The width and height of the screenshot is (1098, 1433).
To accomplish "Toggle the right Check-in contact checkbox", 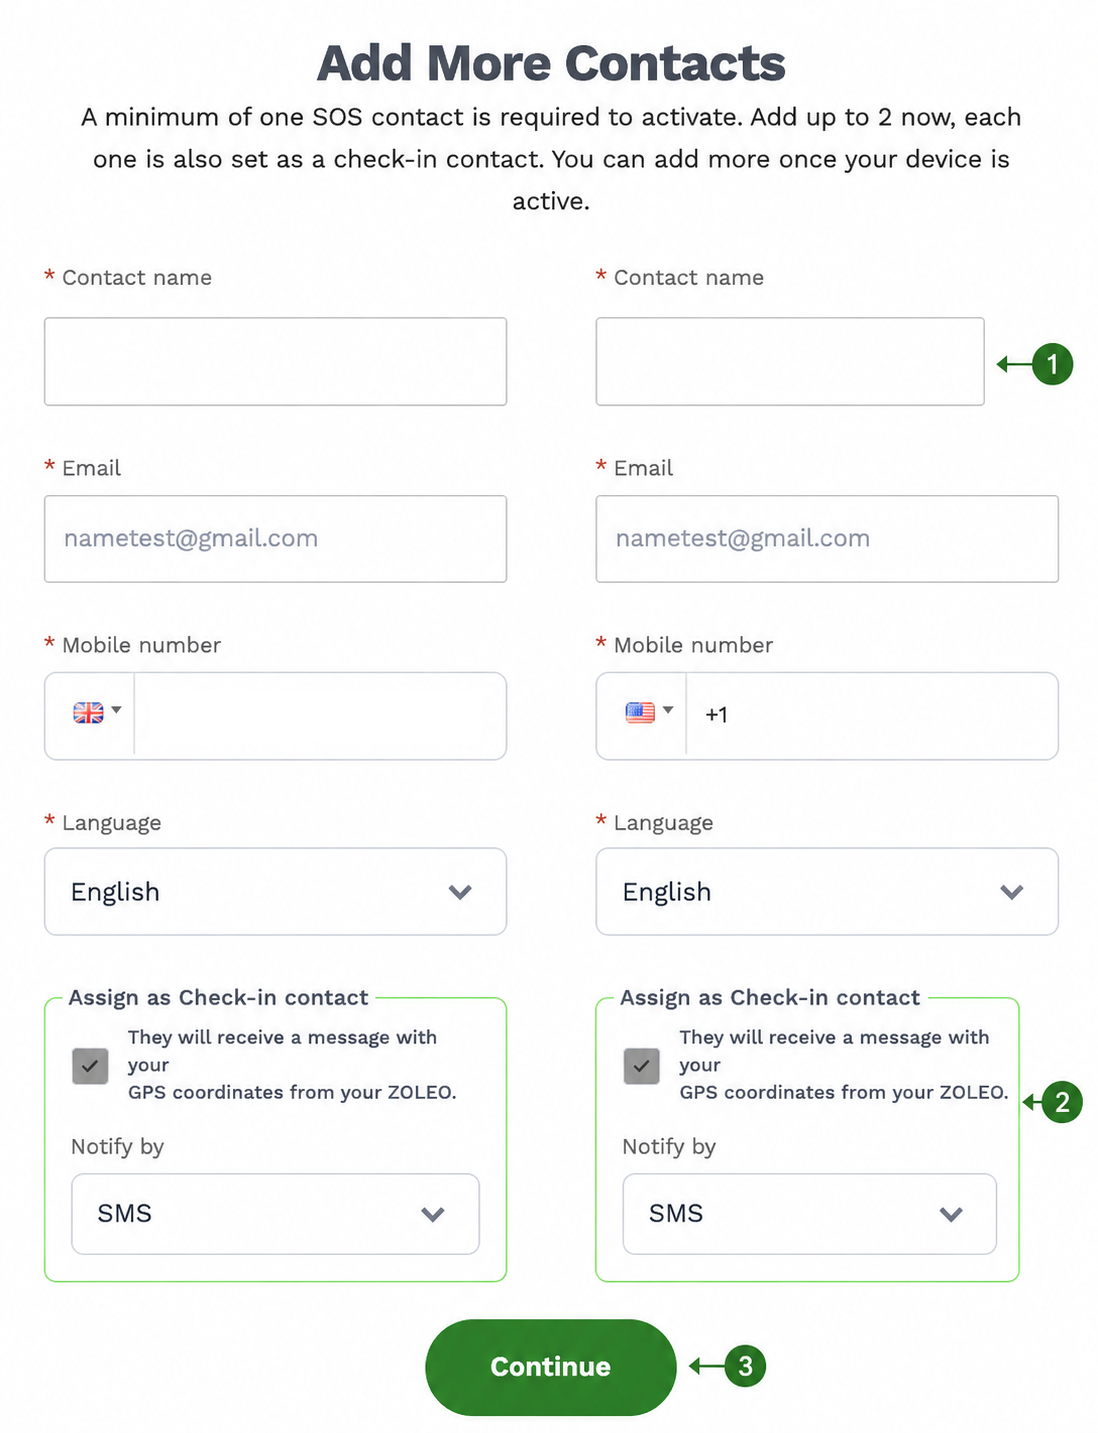I will click(641, 1066).
